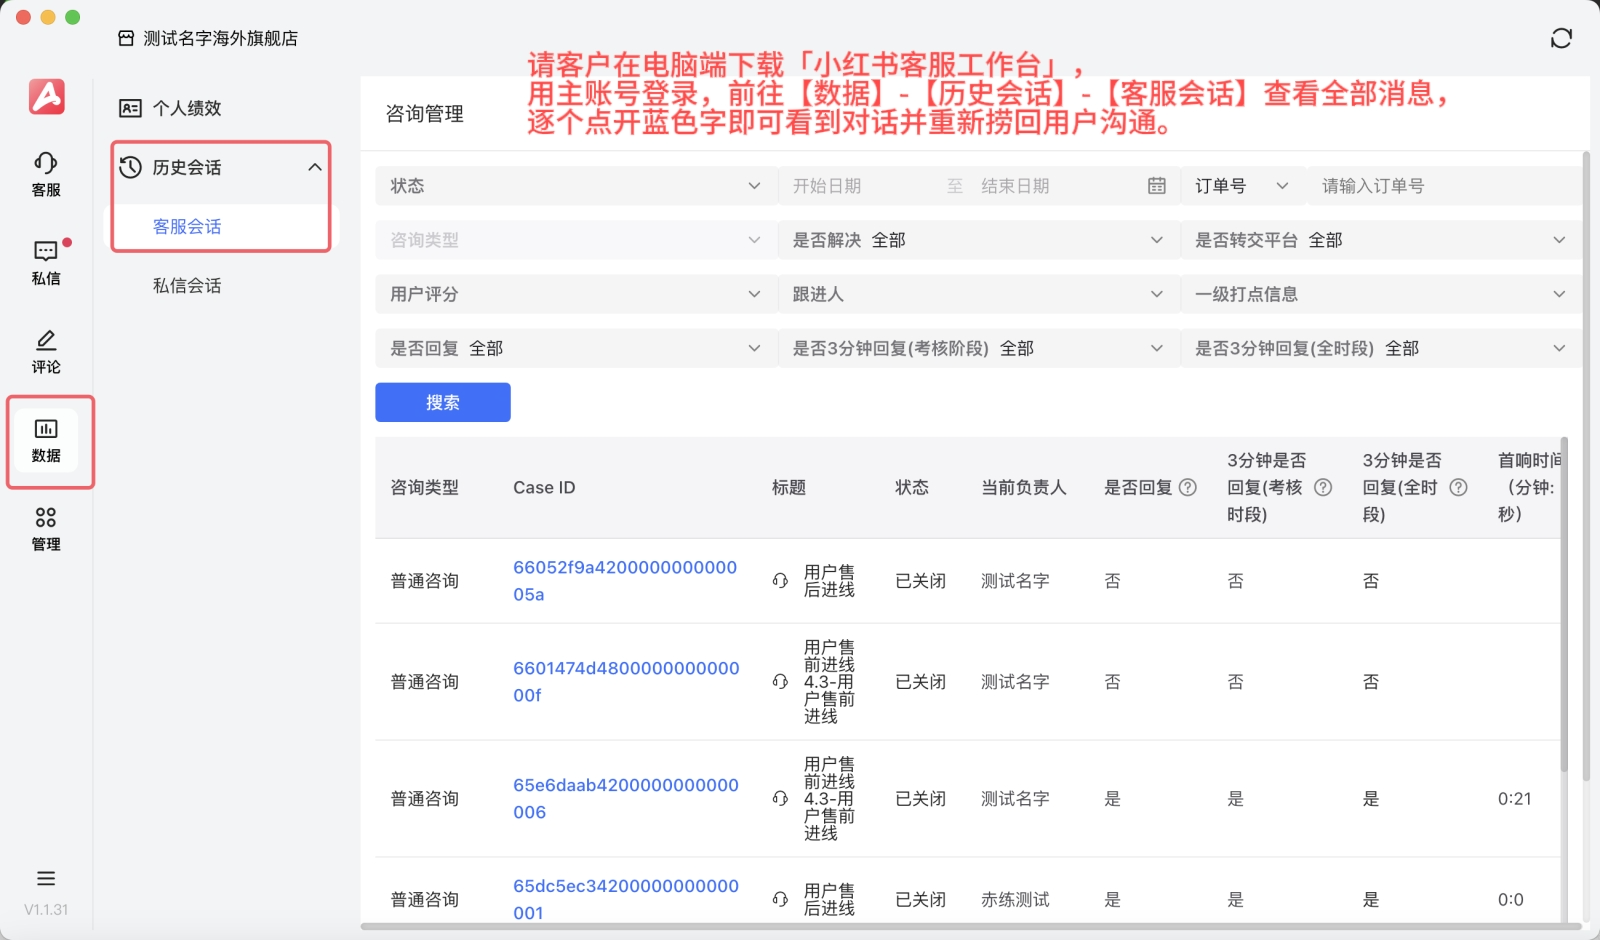Click the 测试名字海外旗舰店 store name
The height and width of the screenshot is (940, 1600).
221,38
